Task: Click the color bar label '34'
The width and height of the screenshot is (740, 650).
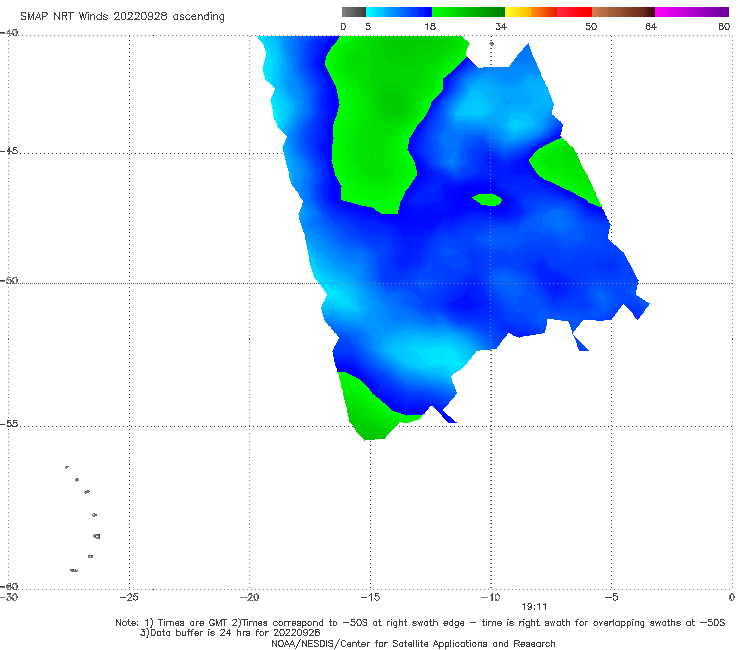Action: (501, 27)
